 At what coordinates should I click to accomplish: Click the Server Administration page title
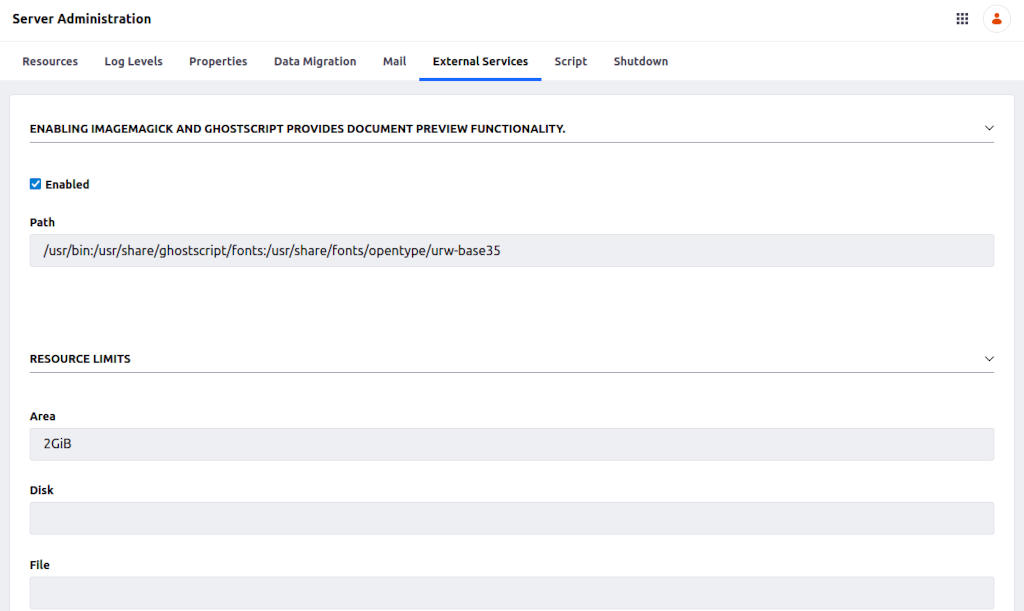(x=82, y=19)
